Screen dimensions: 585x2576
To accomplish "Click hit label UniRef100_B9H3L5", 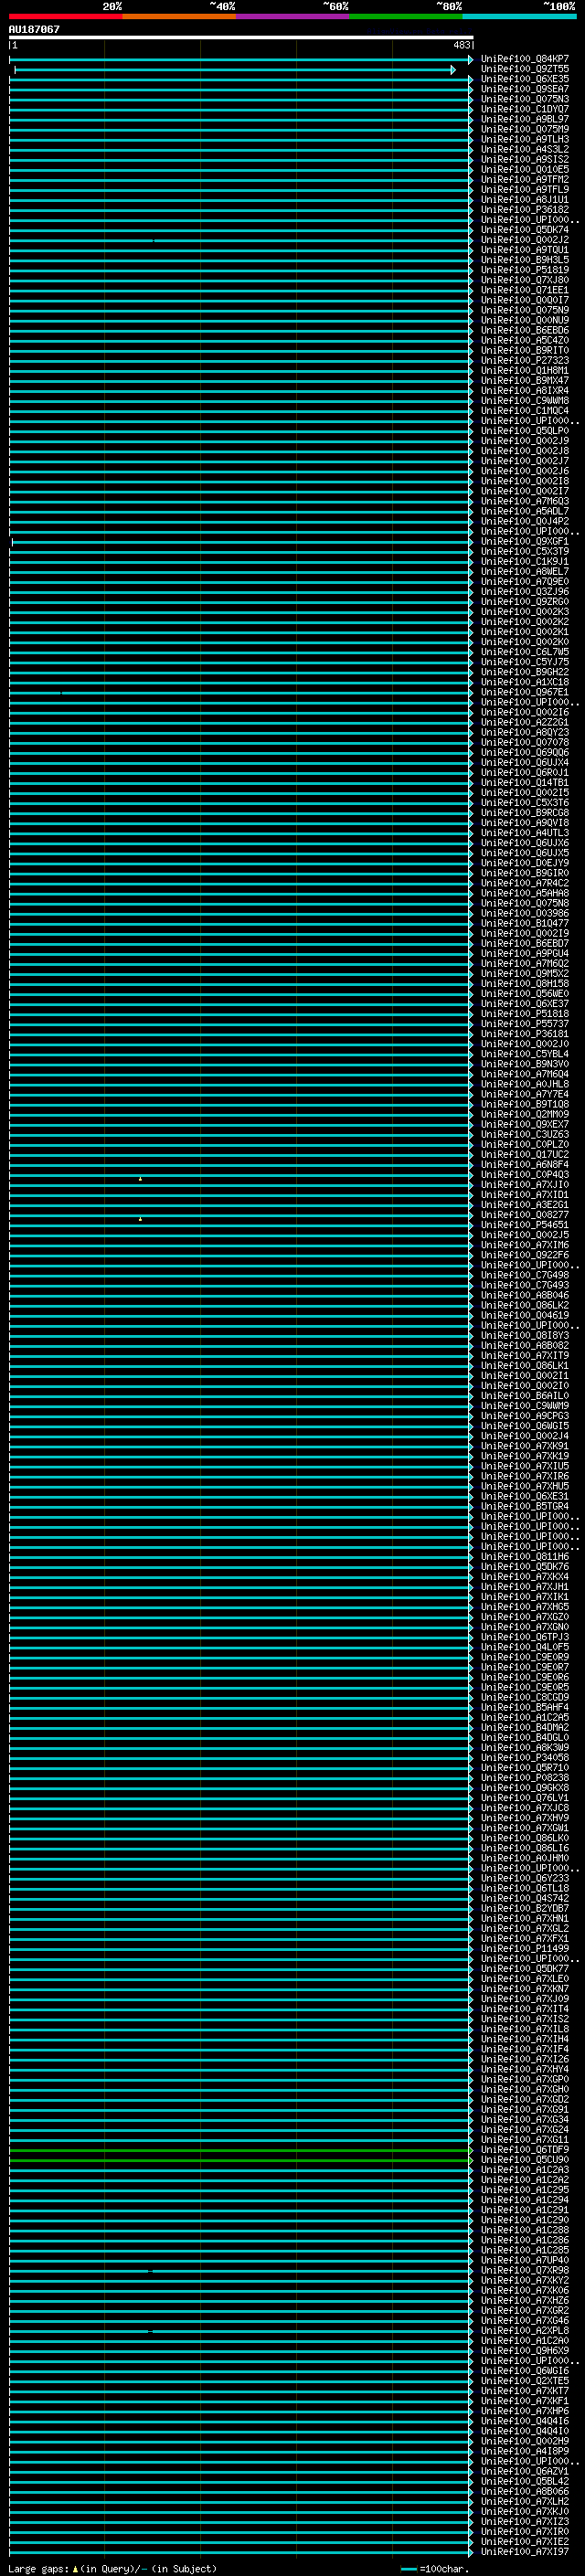I will pos(525,260).
